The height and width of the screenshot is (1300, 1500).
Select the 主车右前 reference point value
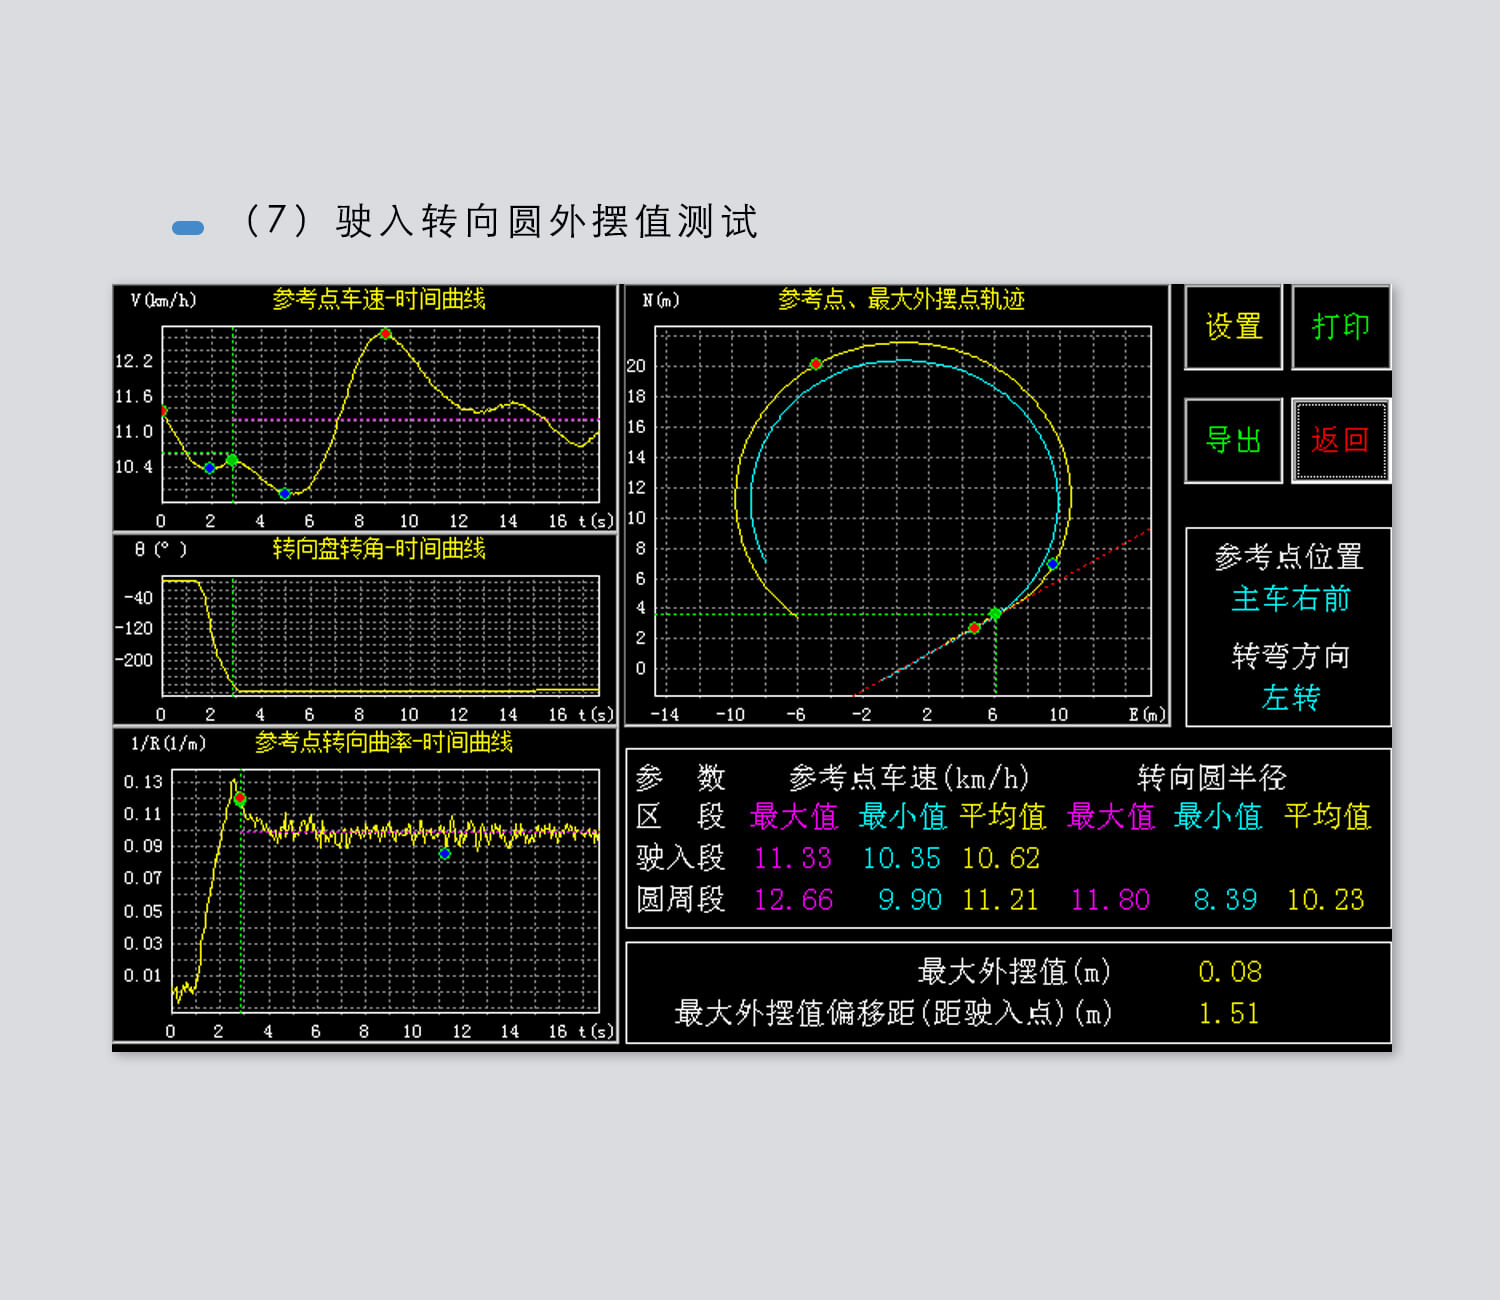(x=1290, y=599)
